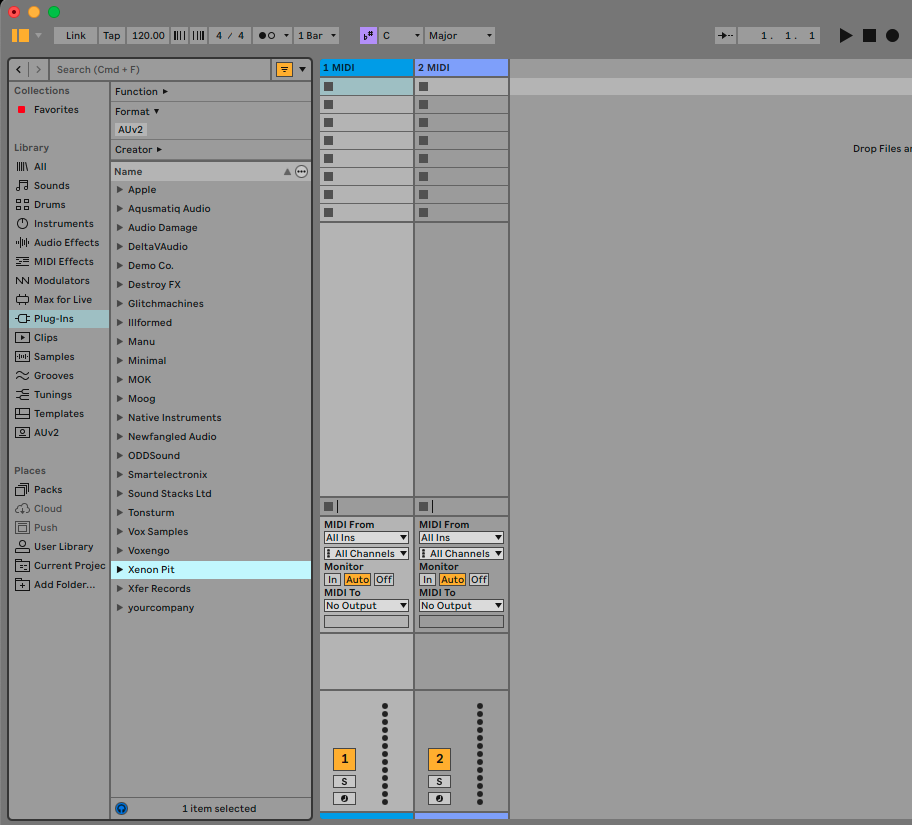Open the root note C dropdown
Image resolution: width=912 pixels, height=825 pixels.
(401, 35)
